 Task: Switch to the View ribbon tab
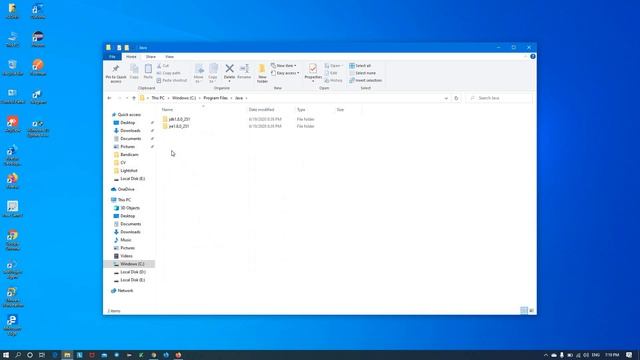(x=169, y=57)
